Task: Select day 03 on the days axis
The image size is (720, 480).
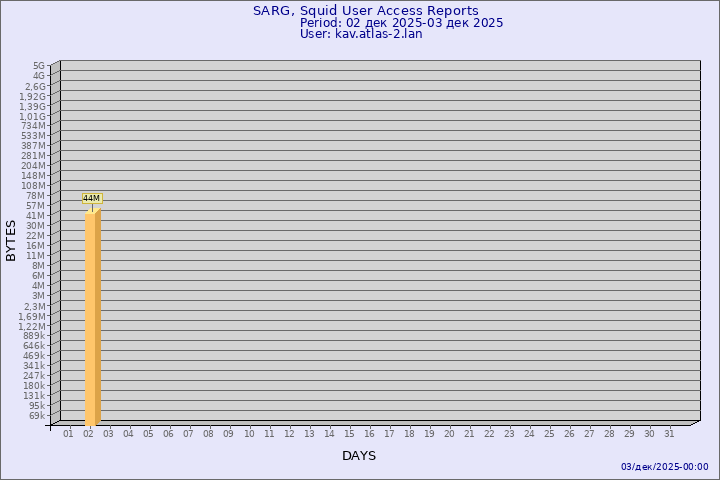Action: pyautogui.click(x=108, y=434)
